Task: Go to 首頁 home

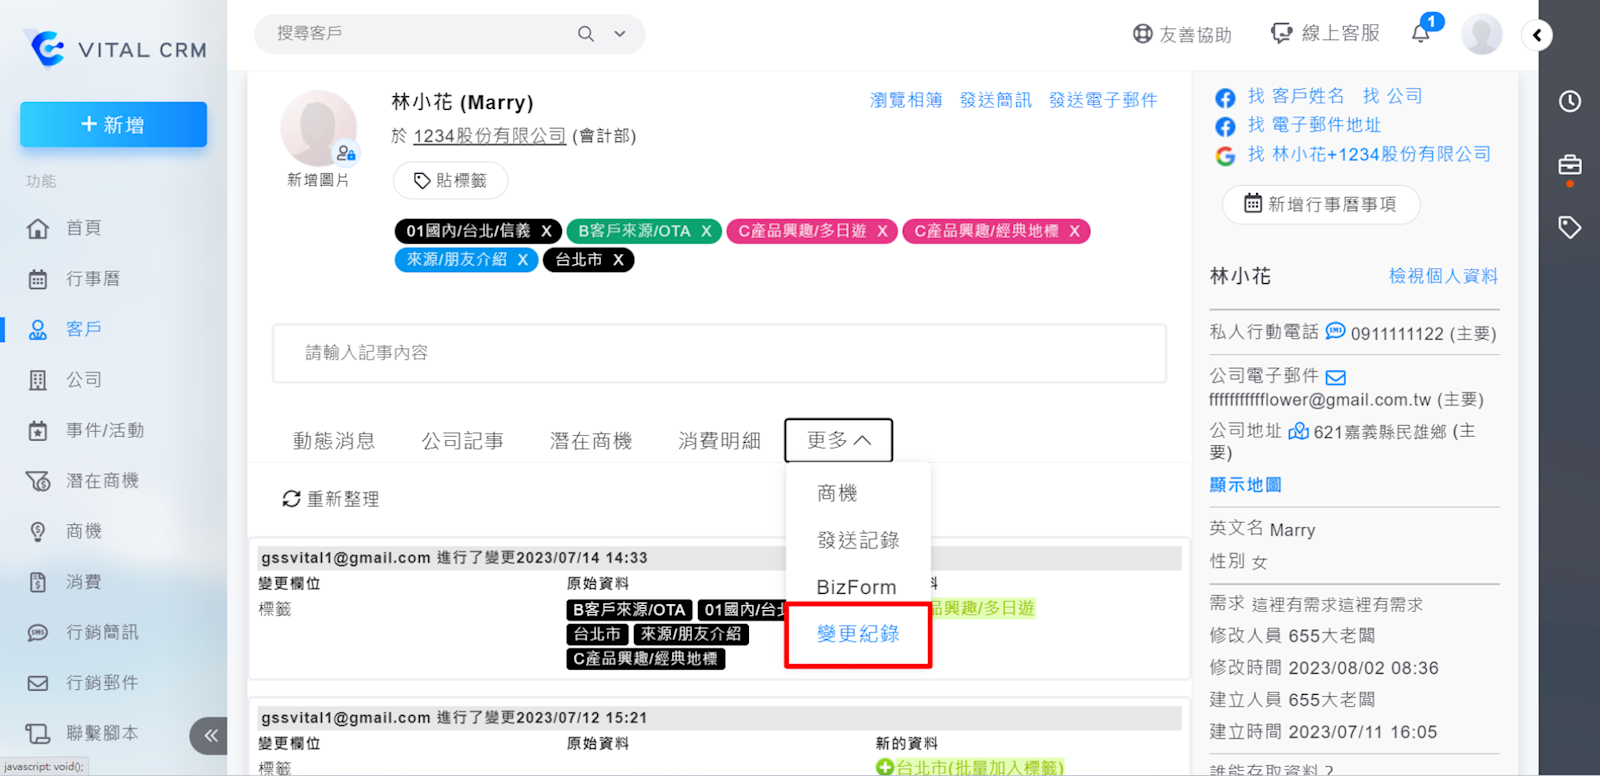Action: [x=83, y=228]
